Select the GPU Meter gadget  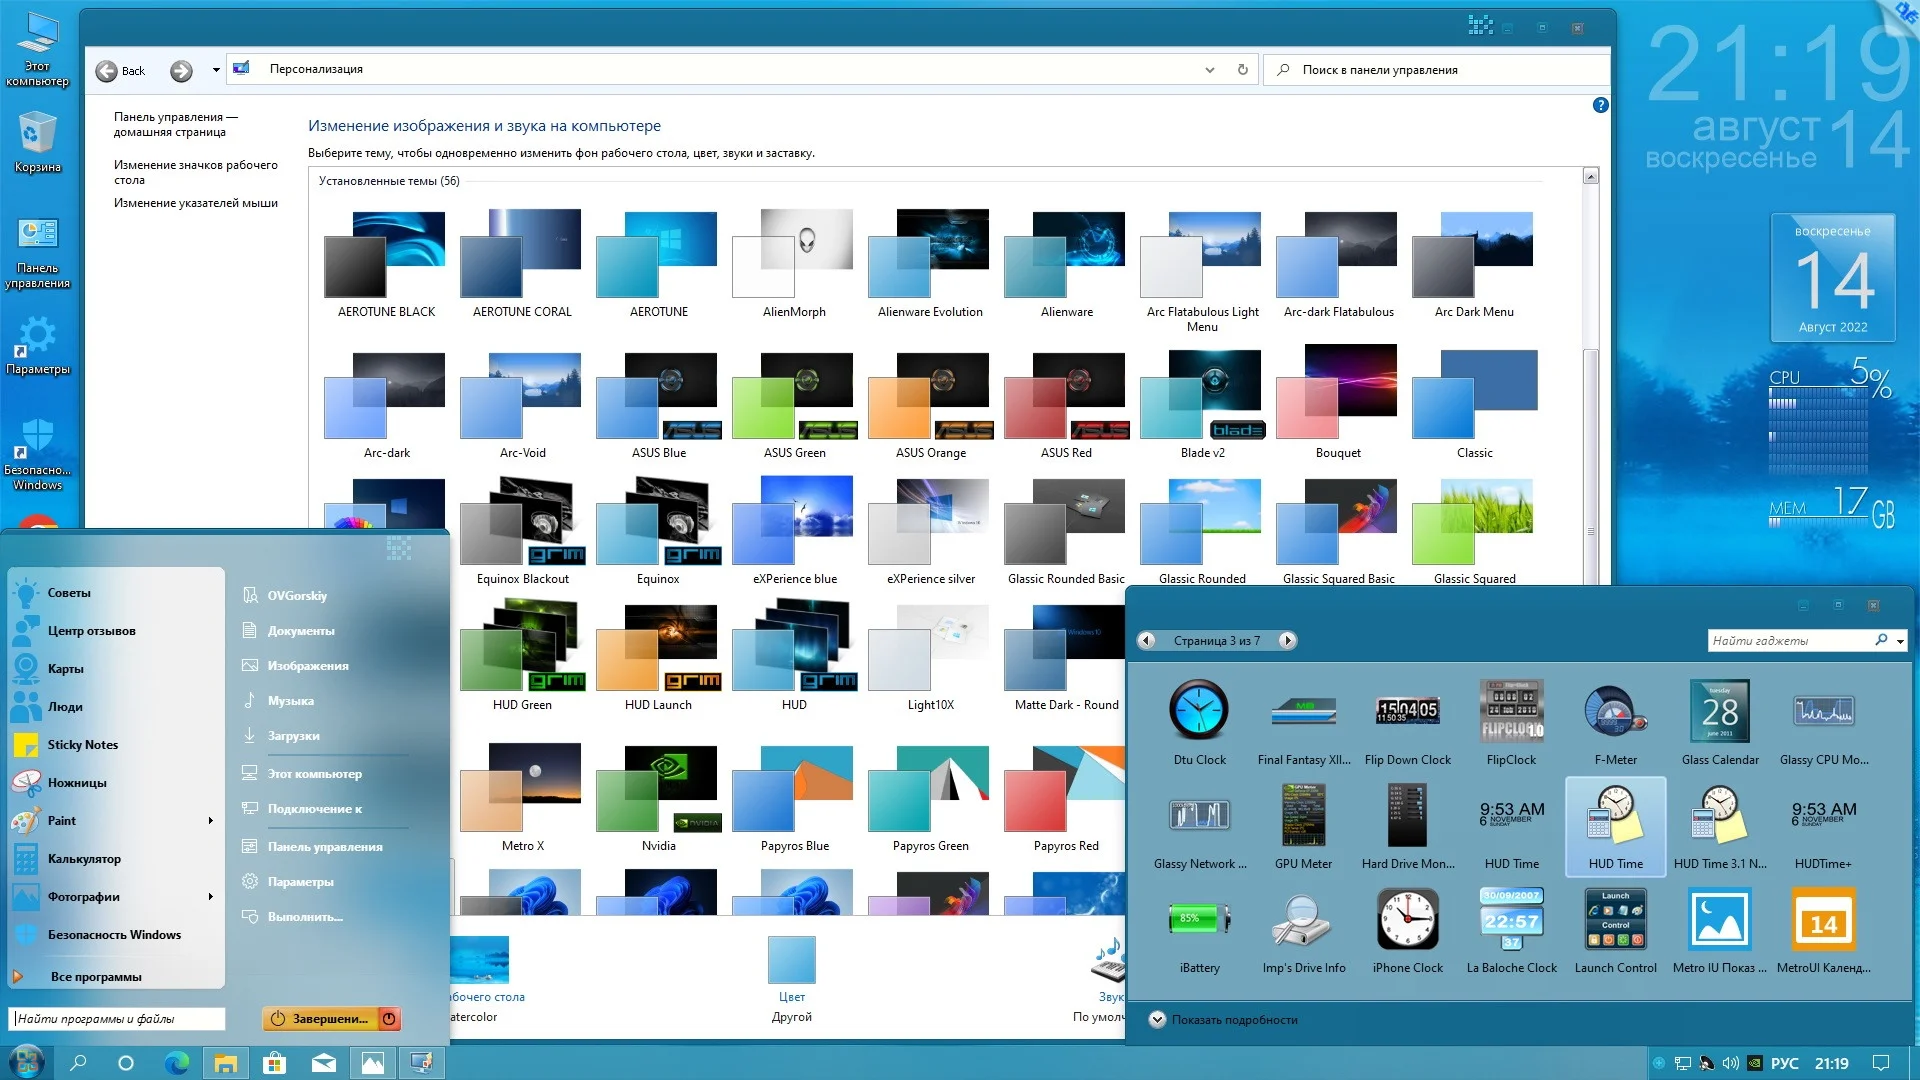1303,816
